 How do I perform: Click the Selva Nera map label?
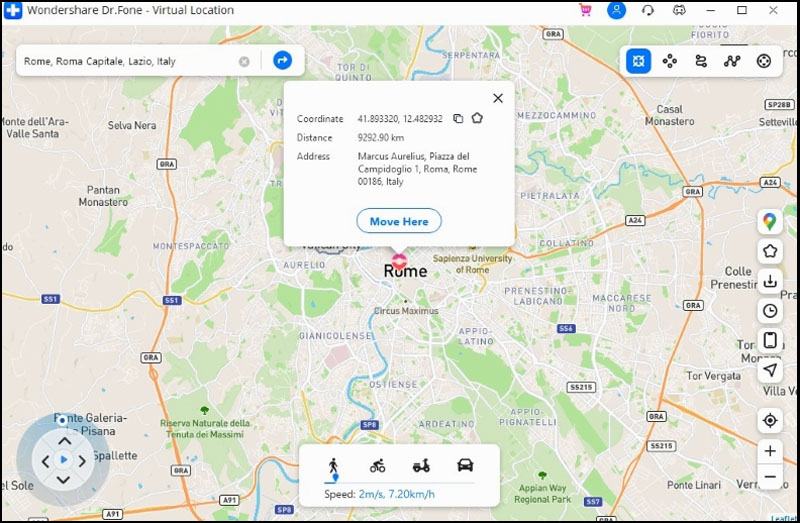(x=132, y=125)
